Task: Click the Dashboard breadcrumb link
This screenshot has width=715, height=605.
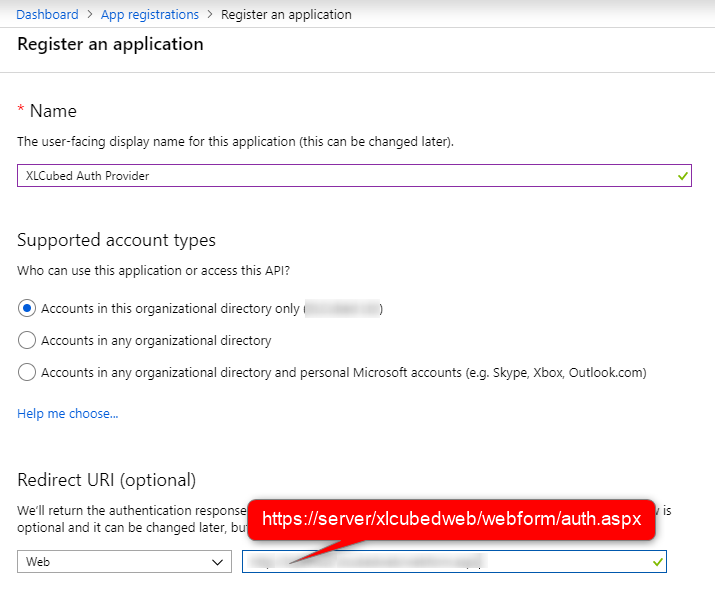Action: click(x=47, y=14)
